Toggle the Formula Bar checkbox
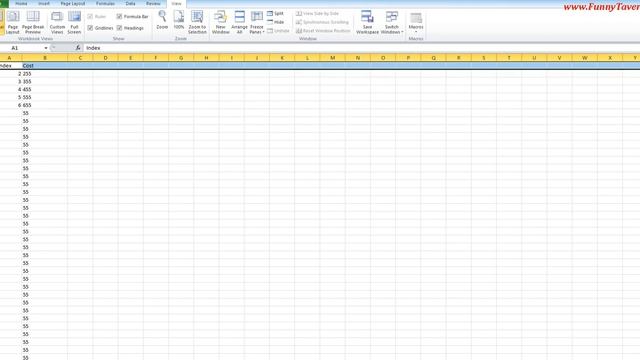 tap(119, 16)
